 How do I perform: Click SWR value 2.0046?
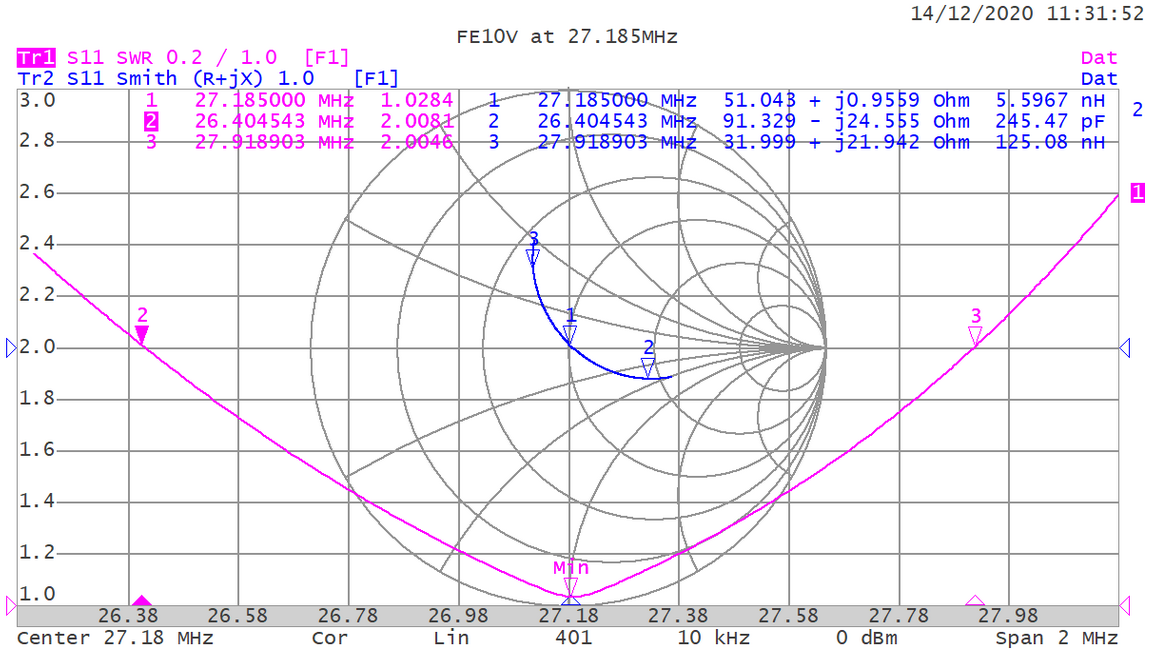417,142
